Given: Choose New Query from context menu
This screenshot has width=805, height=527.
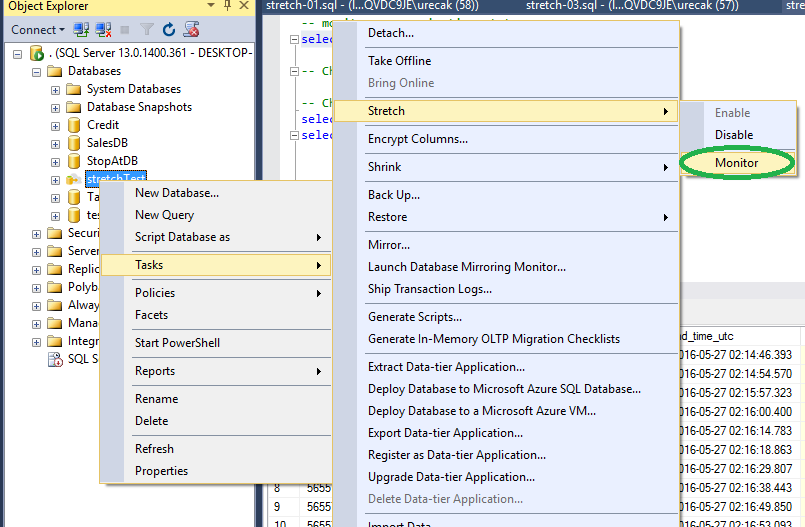Looking at the screenshot, I should 216,215.
